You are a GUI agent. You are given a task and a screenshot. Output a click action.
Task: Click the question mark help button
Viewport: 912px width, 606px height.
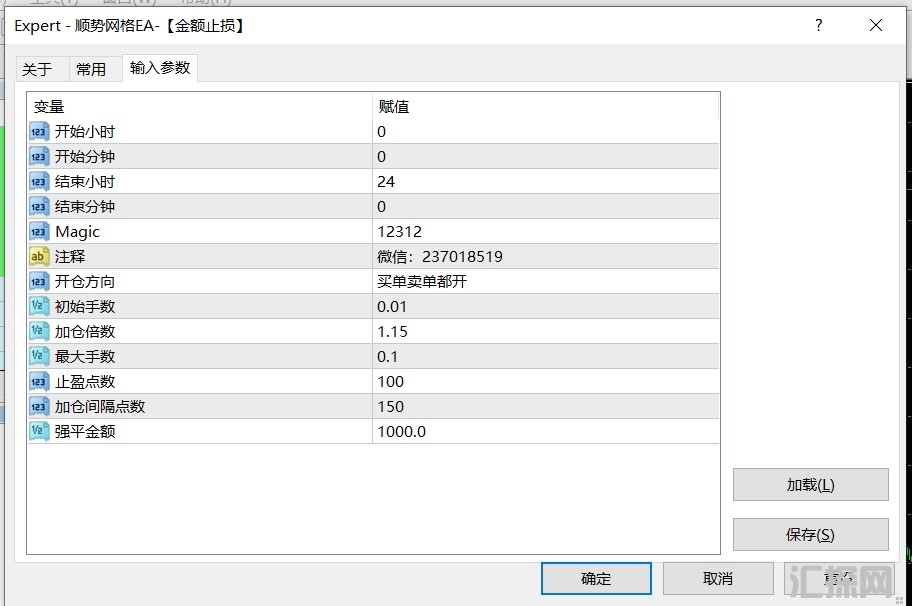[x=819, y=26]
